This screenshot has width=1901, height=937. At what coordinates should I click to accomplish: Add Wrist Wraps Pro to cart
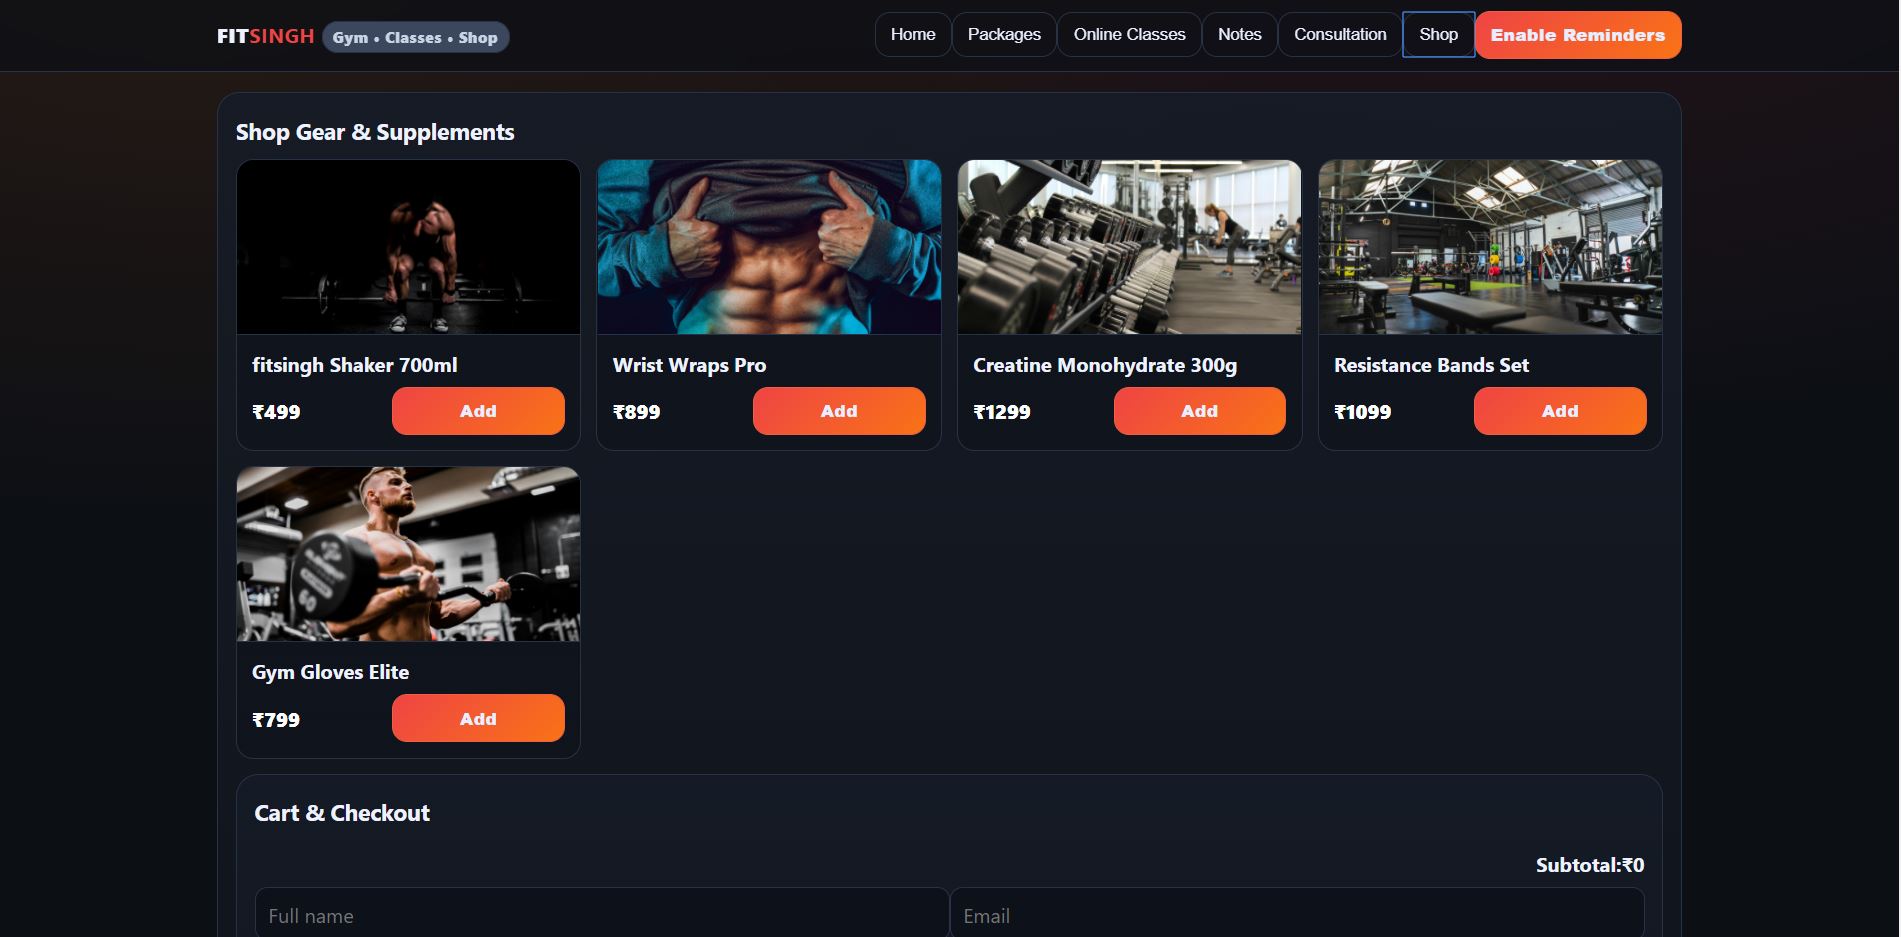(838, 411)
